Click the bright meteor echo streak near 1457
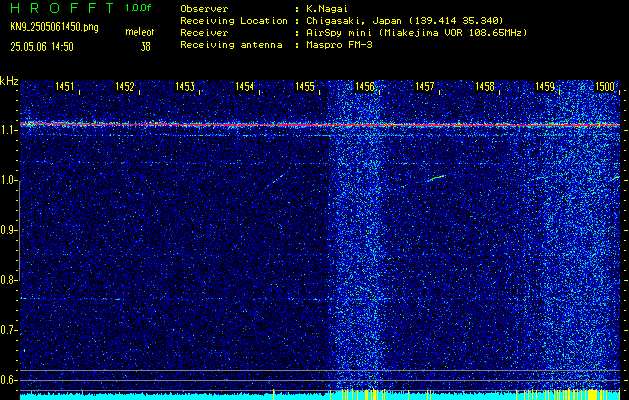629x400 pixels. pyautogui.click(x=436, y=178)
